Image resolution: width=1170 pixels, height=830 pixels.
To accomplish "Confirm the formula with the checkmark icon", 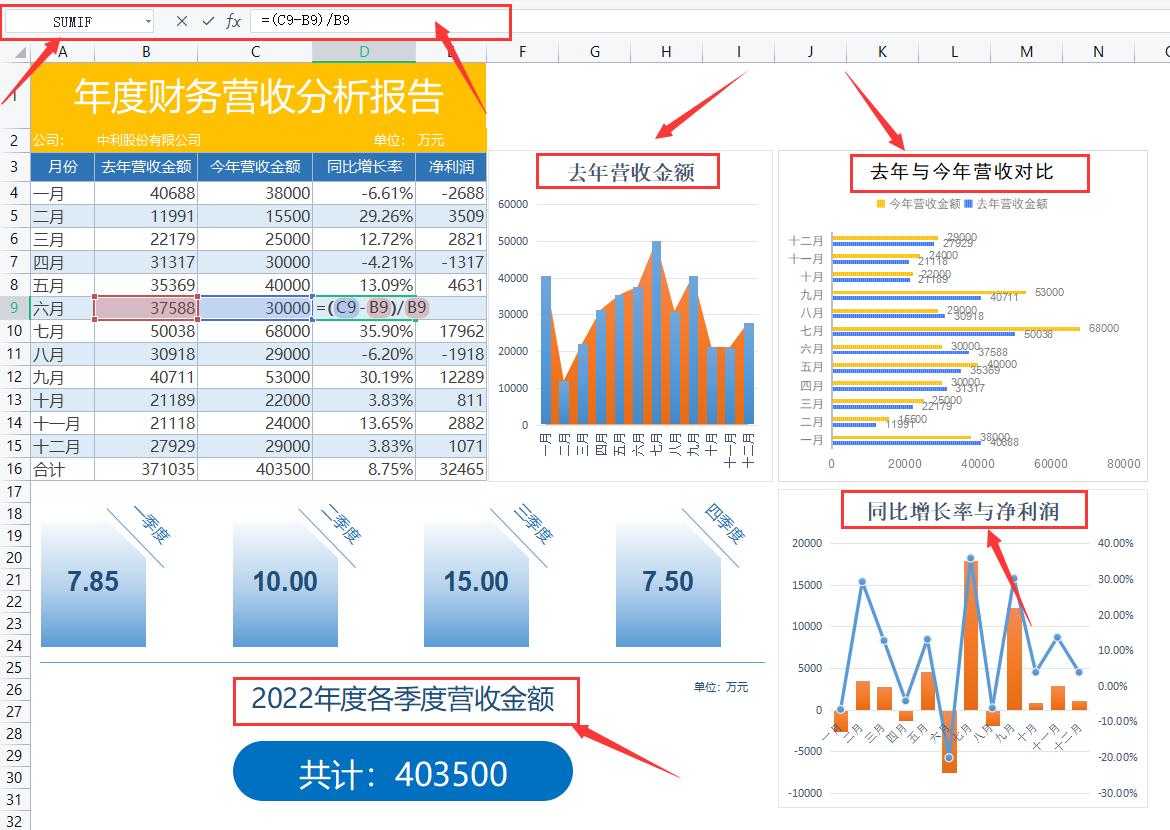I will (208, 19).
